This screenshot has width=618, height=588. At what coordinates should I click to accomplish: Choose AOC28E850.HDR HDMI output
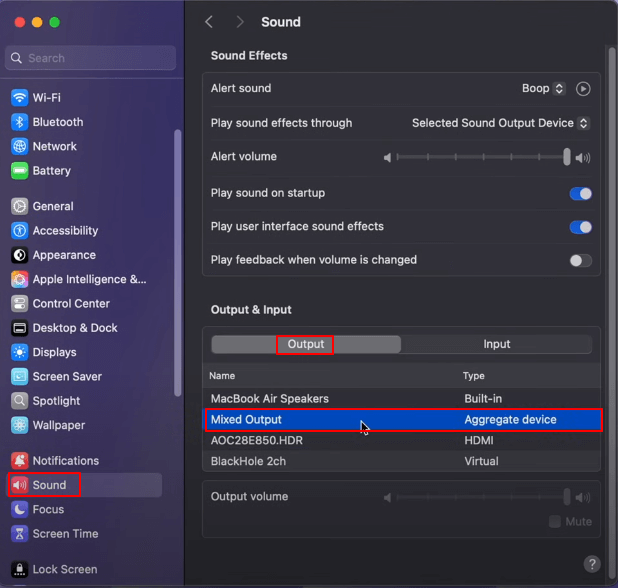401,440
